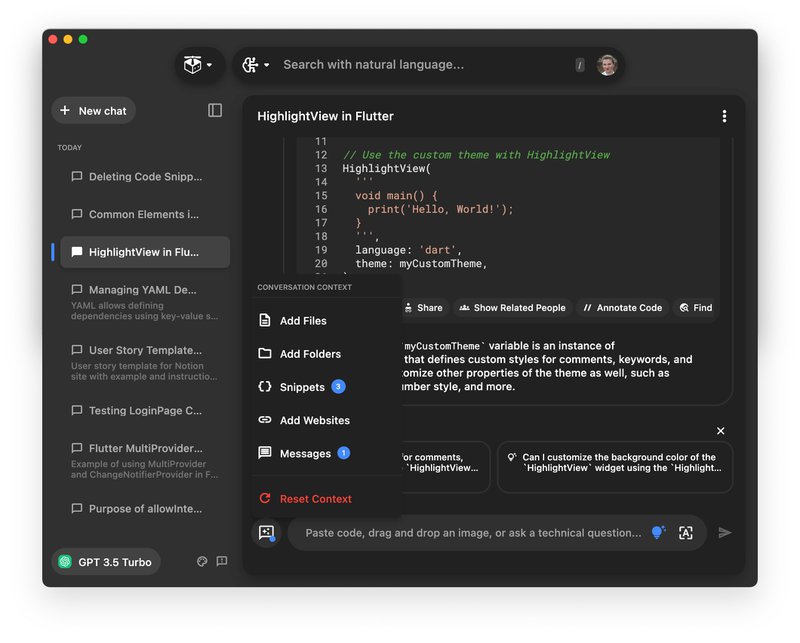Screen dimensions: 800x643
Task: Click the Add Folders folder icon
Action: [265, 353]
